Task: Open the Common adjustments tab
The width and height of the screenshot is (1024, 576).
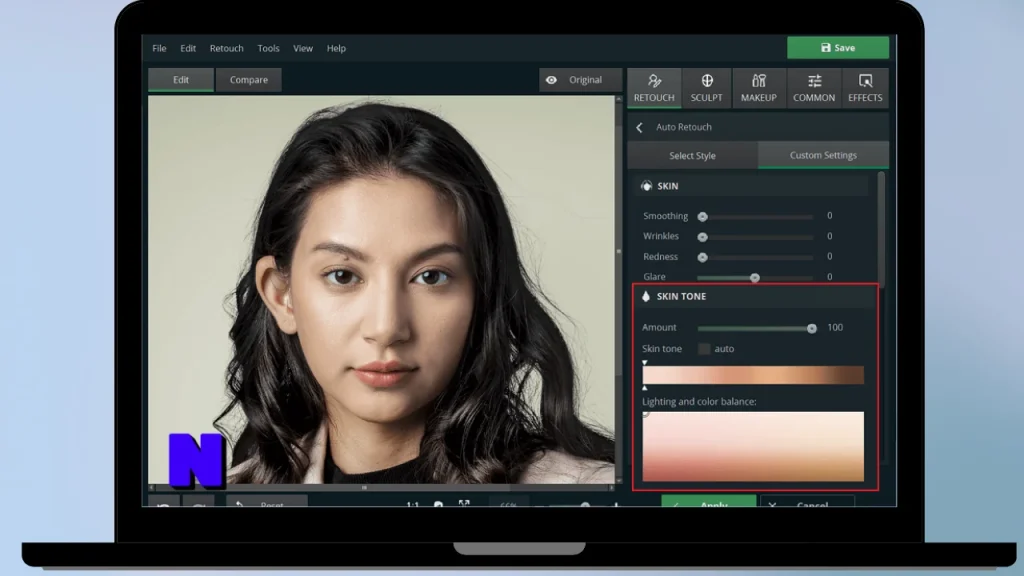Action: coord(814,88)
